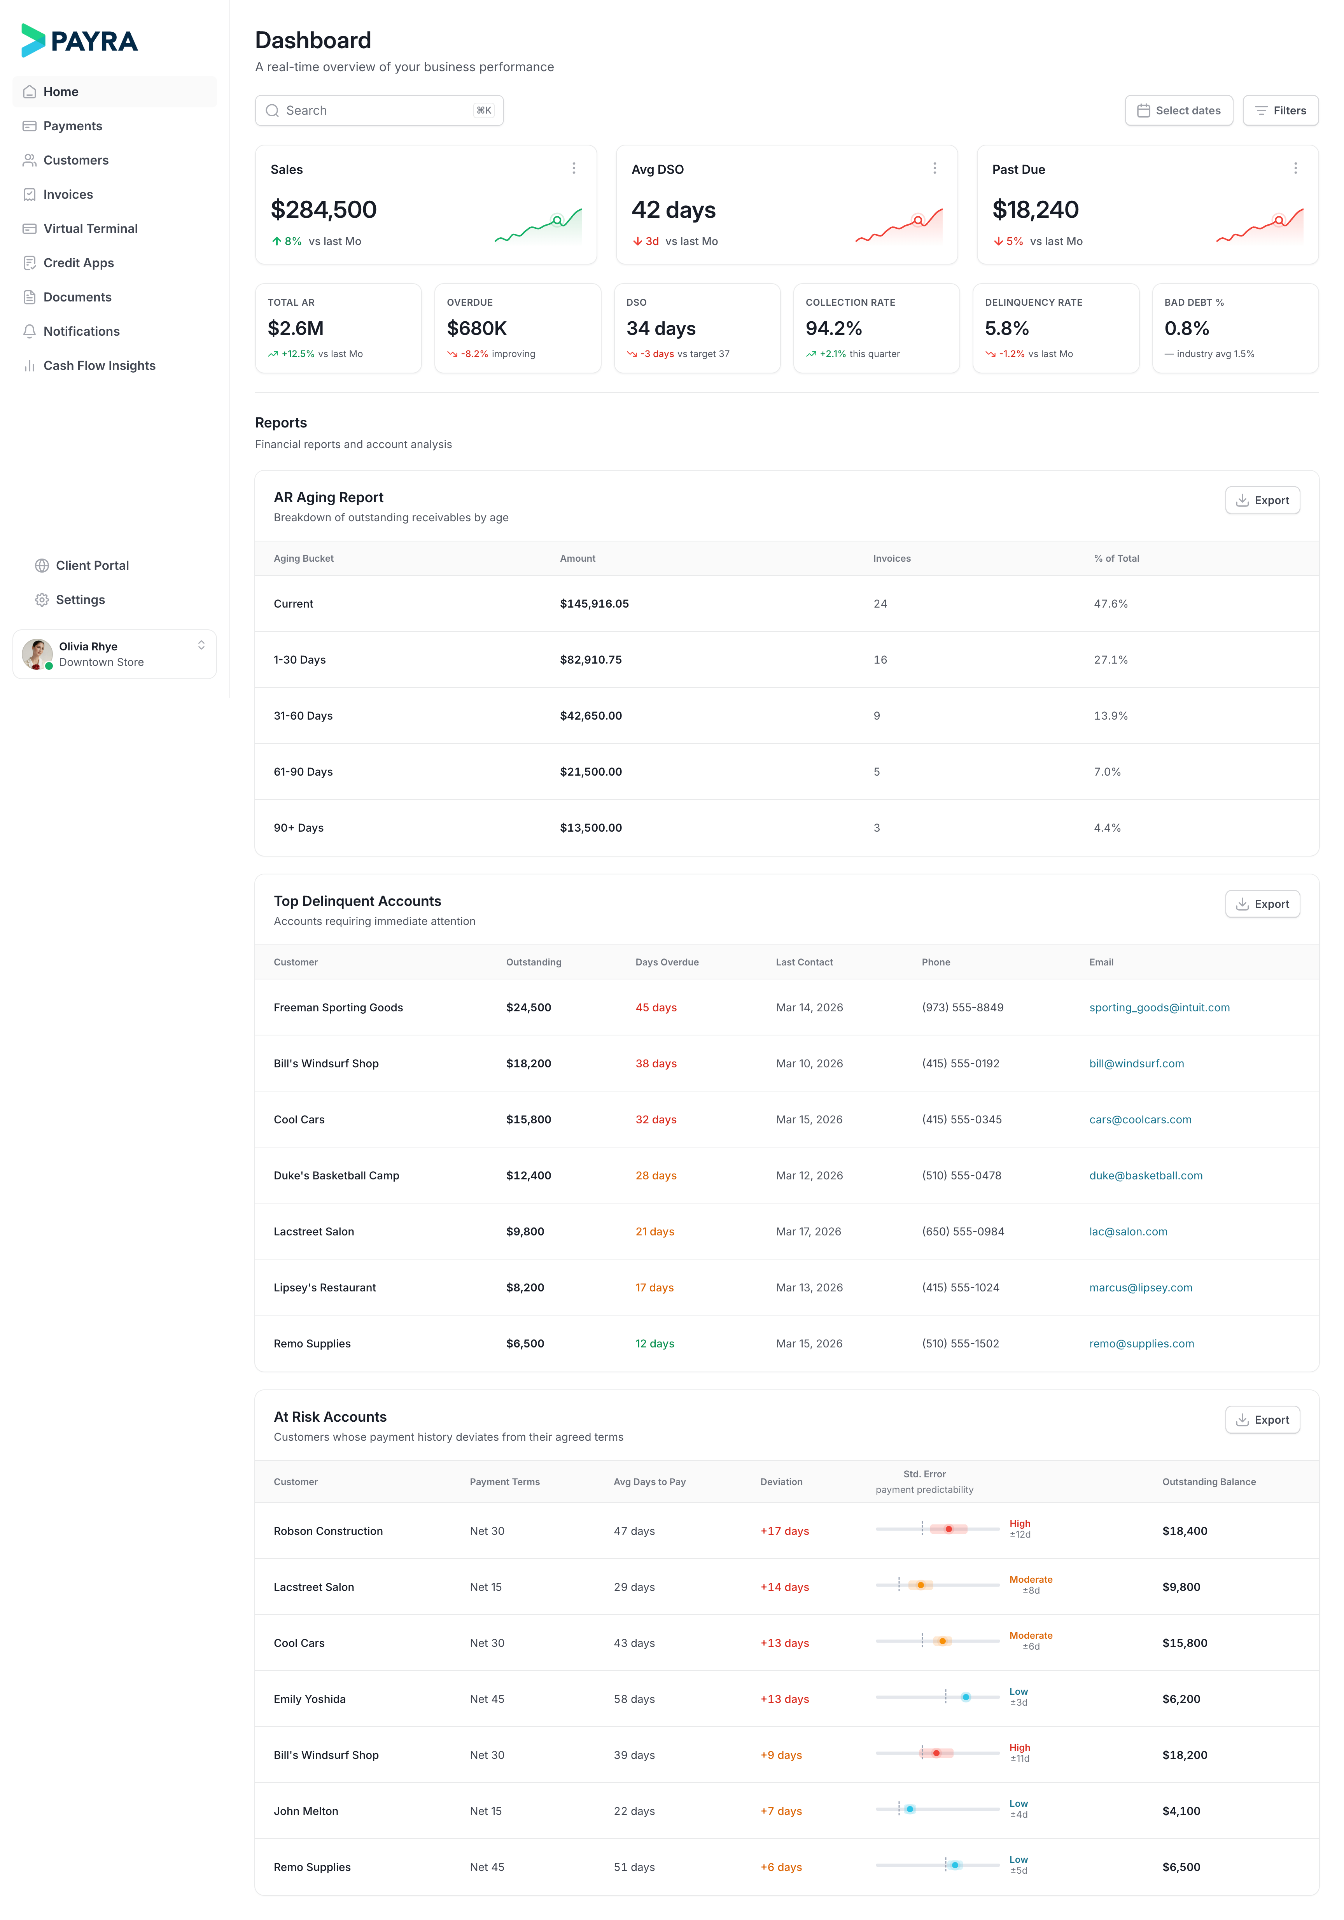
Task: Click the Search input field
Action: pyautogui.click(x=379, y=111)
